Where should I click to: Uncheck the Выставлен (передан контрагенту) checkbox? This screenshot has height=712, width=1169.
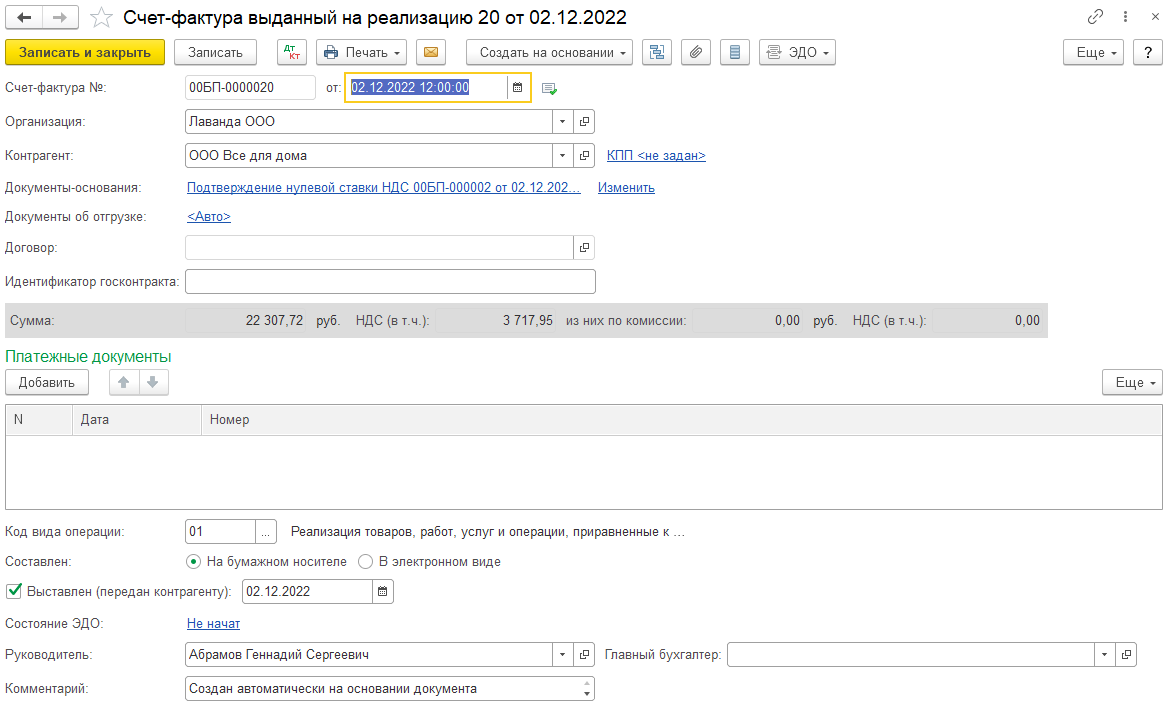pyautogui.click(x=13, y=591)
